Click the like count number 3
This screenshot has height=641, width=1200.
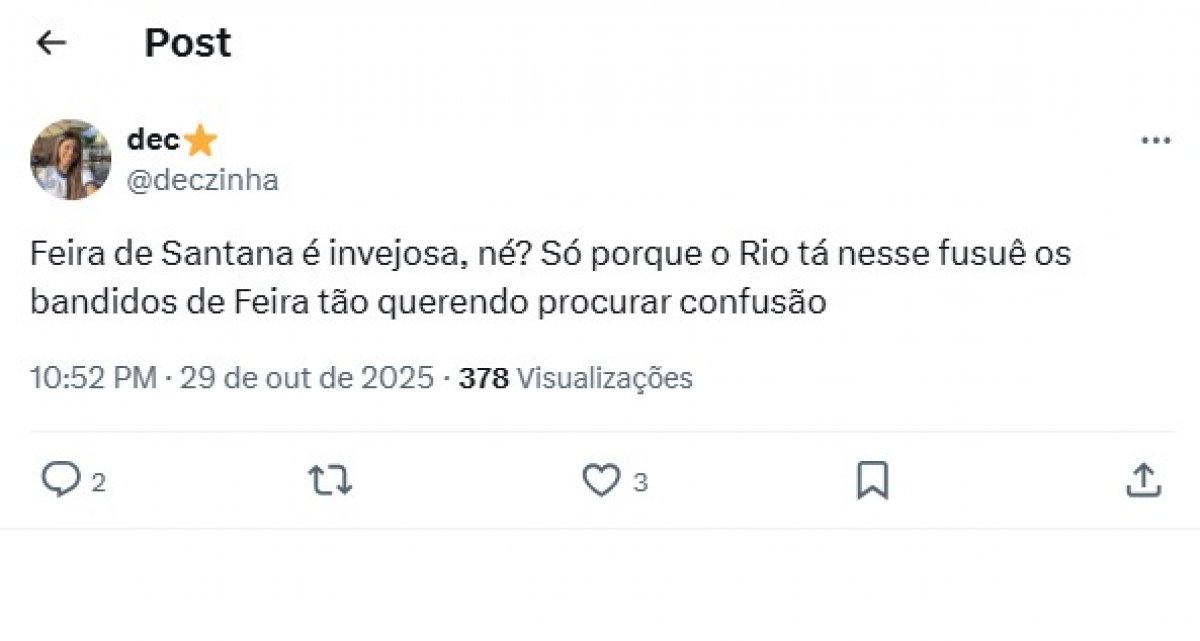point(640,483)
